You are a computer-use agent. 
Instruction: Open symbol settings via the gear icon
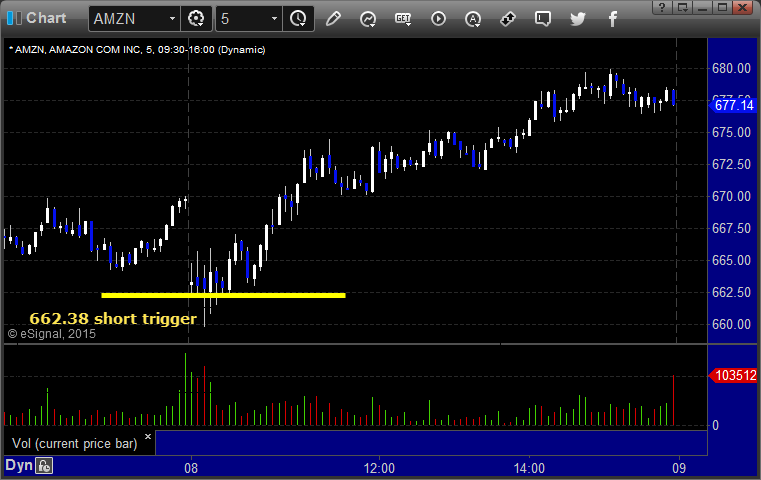click(x=196, y=19)
